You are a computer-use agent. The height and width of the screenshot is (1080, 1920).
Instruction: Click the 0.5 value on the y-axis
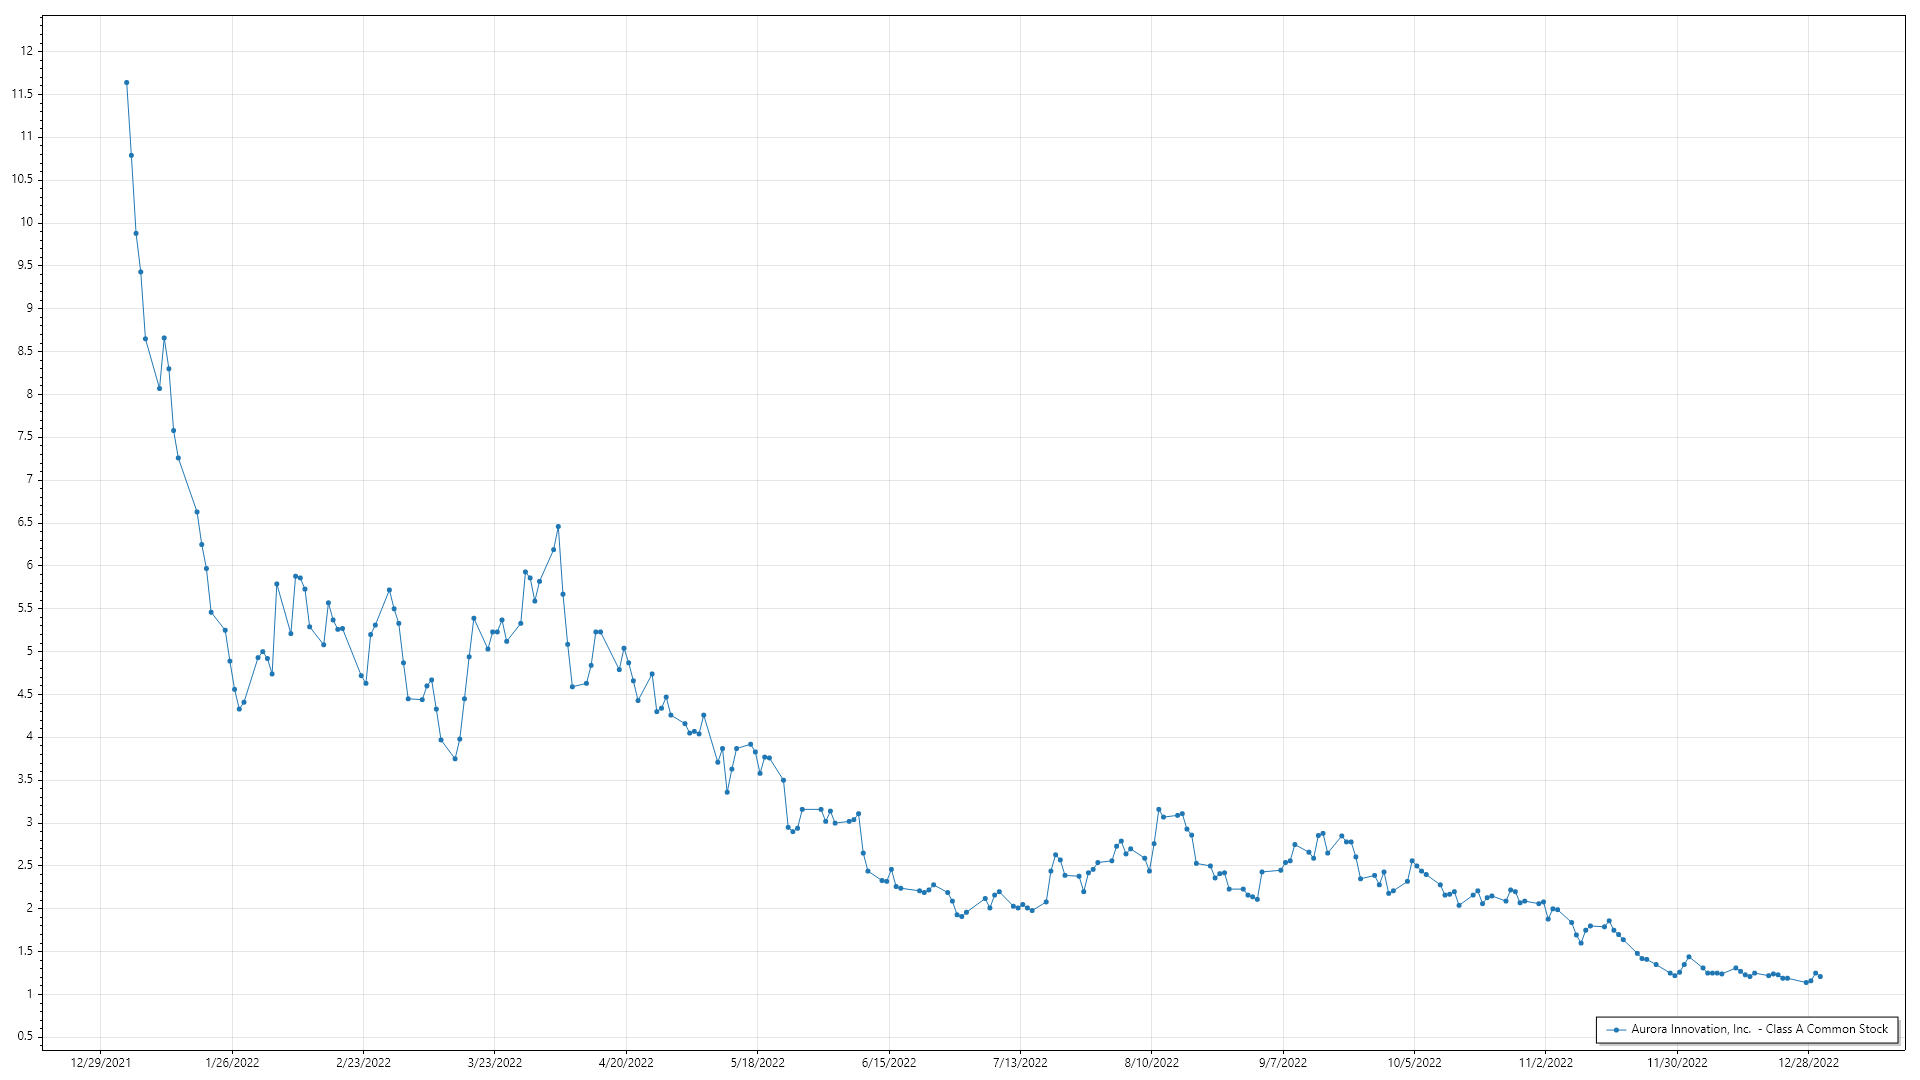[x=25, y=1036]
